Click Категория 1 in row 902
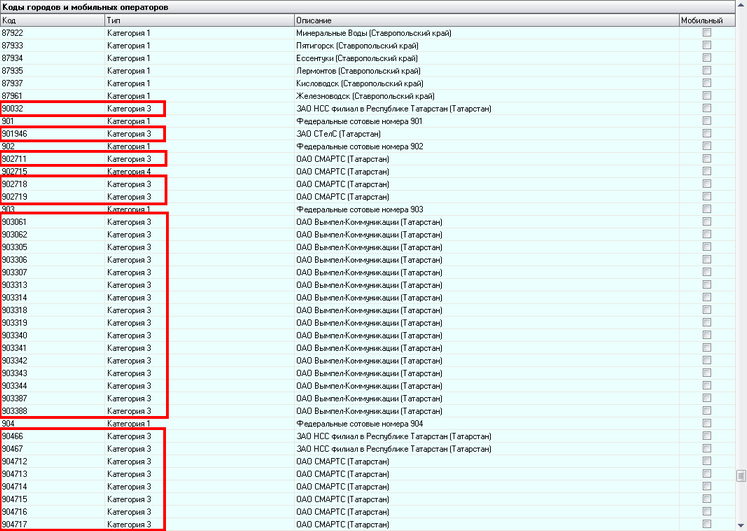The width and height of the screenshot is (747, 531). pyautogui.click(x=129, y=146)
